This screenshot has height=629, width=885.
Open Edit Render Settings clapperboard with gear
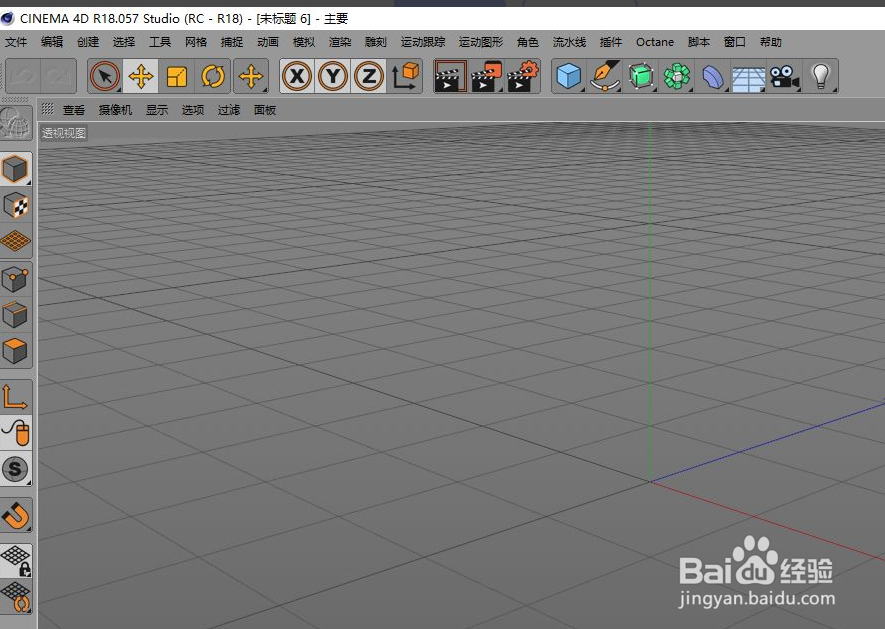(523, 76)
